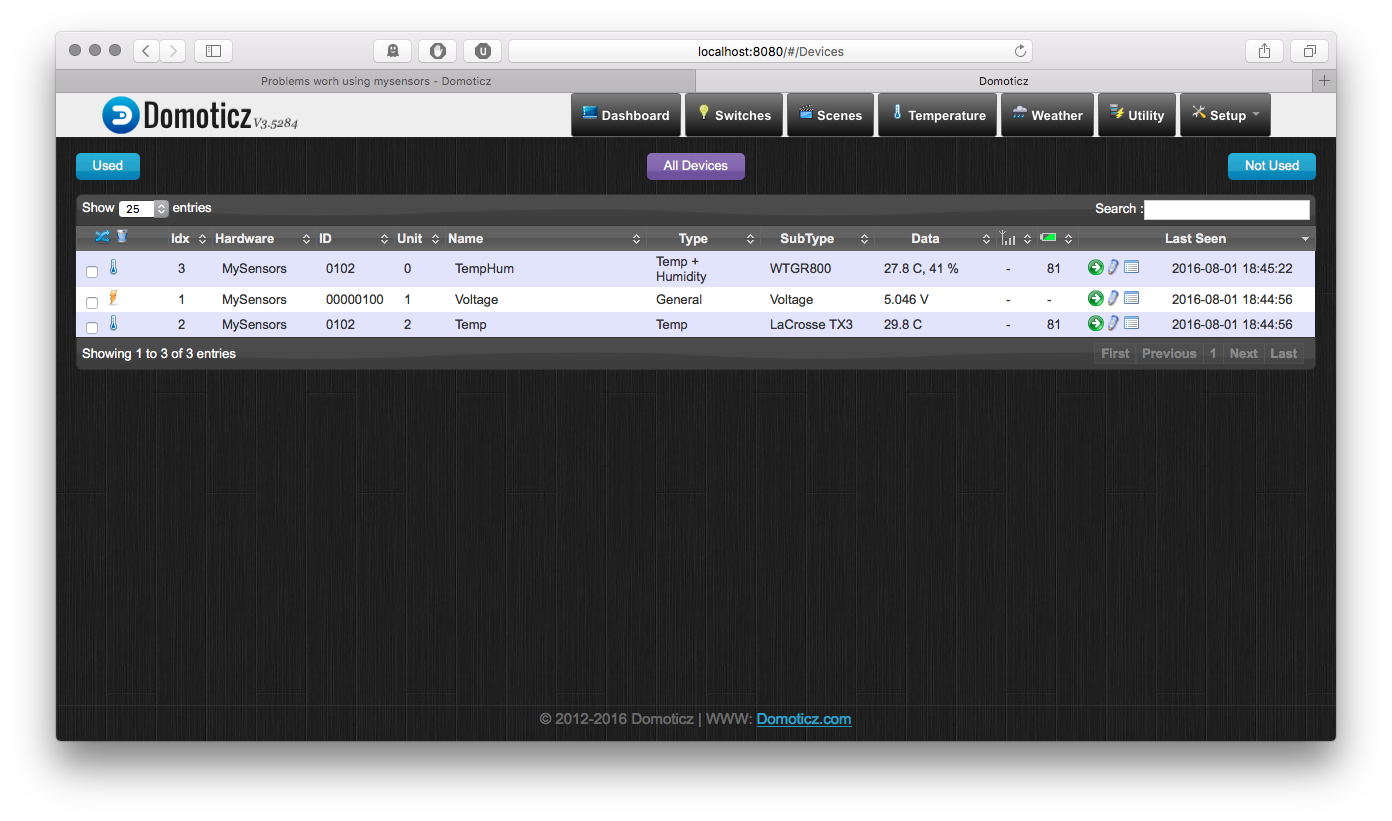
Task: Click the pencil edit icon in Voltage row
Action: 1113,298
